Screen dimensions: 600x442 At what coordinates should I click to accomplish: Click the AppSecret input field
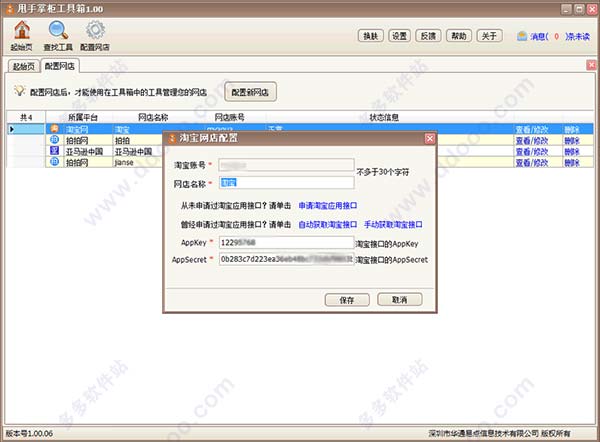pos(287,259)
